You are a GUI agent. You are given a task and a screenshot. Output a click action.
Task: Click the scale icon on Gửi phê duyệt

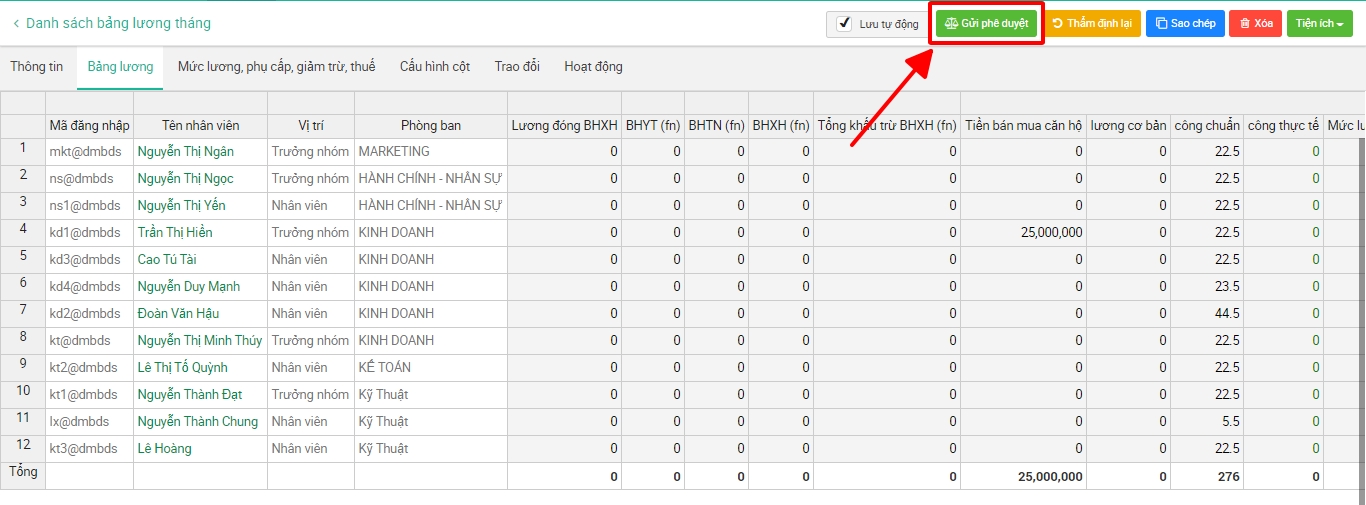tap(951, 23)
